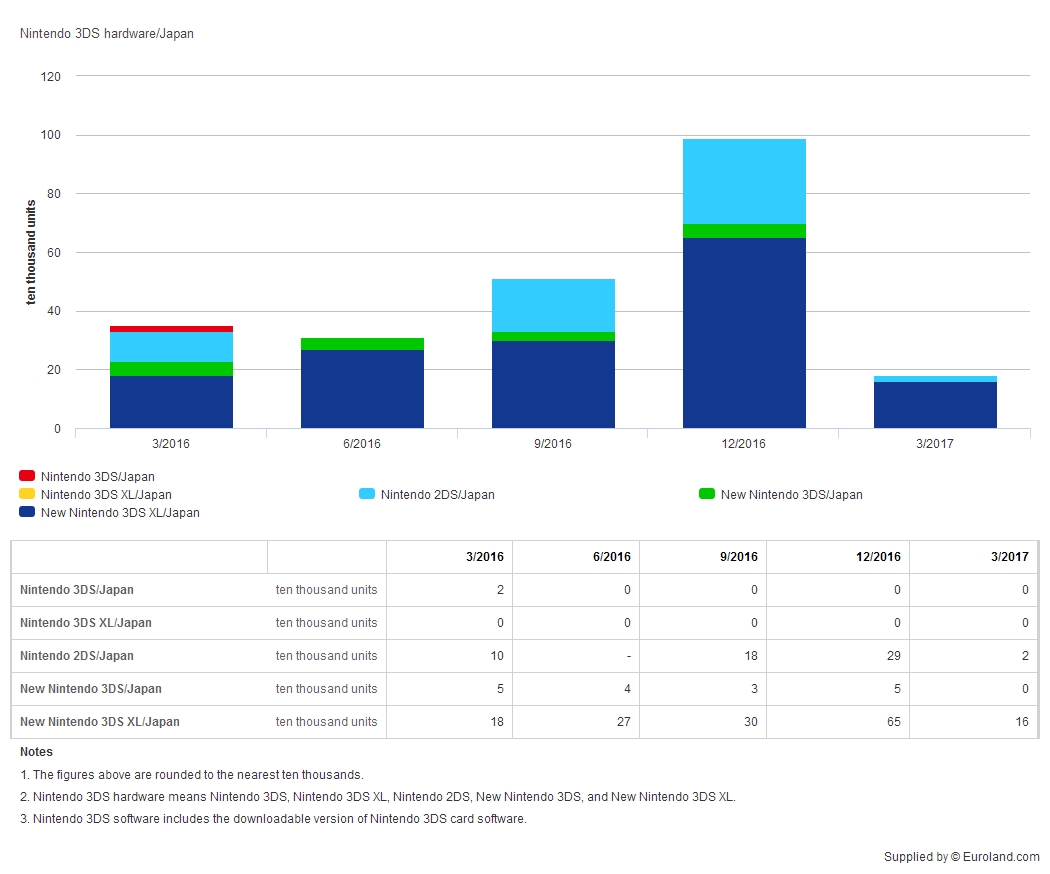Click the navy segment in the 6/2016 bar
The image size is (1050, 874).
coord(362,389)
